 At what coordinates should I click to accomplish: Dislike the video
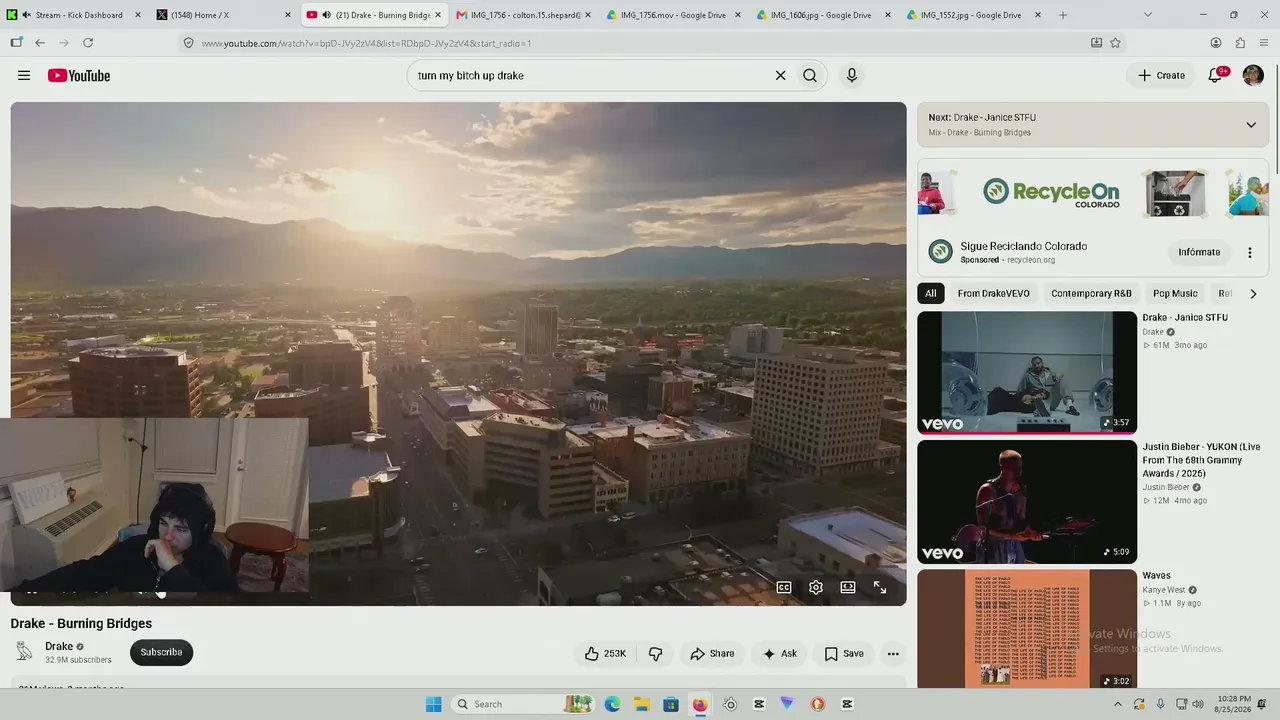click(656, 654)
